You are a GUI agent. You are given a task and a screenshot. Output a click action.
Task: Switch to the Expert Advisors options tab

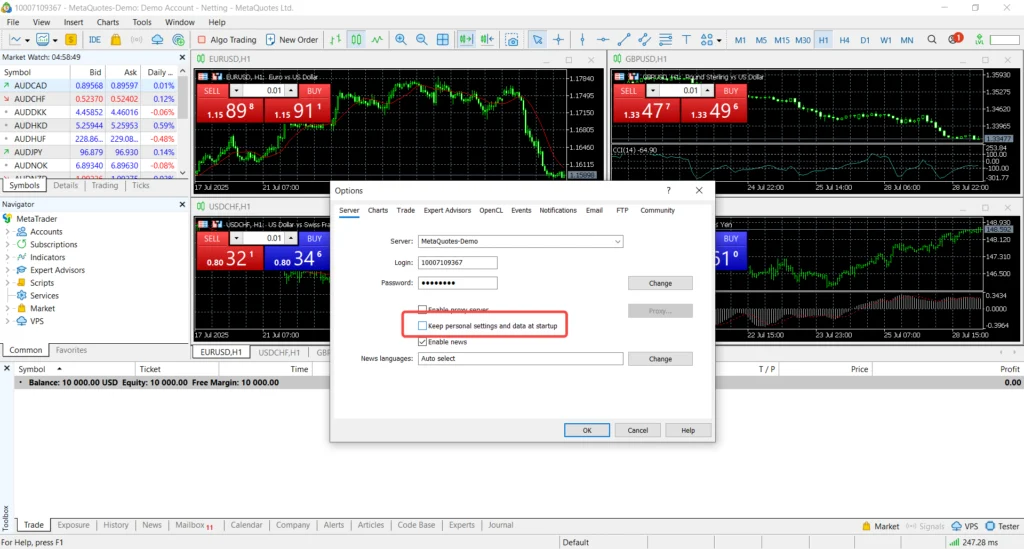click(447, 210)
